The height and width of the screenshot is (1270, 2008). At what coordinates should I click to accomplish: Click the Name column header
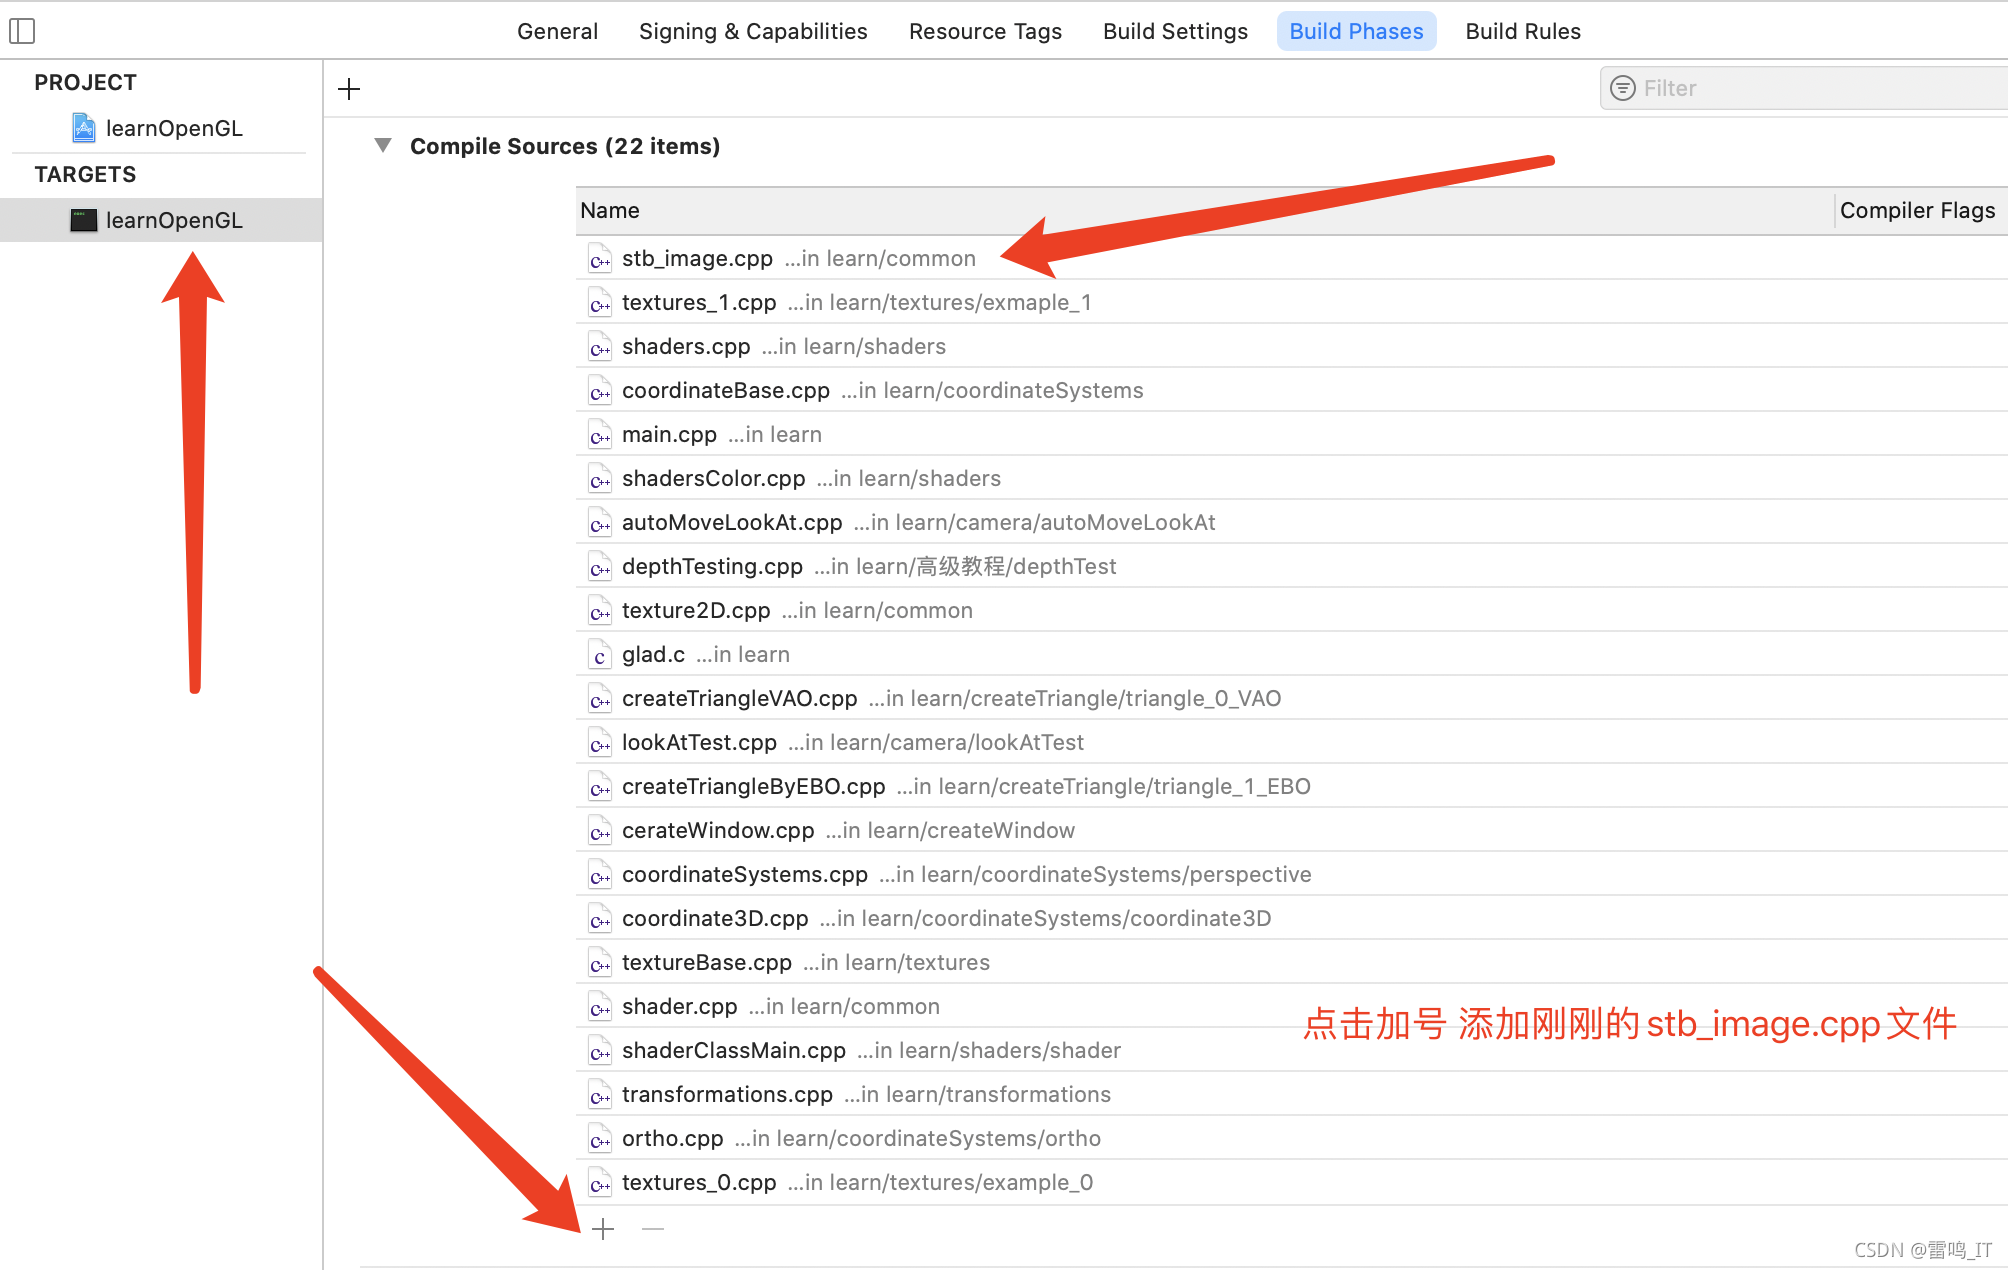pos(610,210)
